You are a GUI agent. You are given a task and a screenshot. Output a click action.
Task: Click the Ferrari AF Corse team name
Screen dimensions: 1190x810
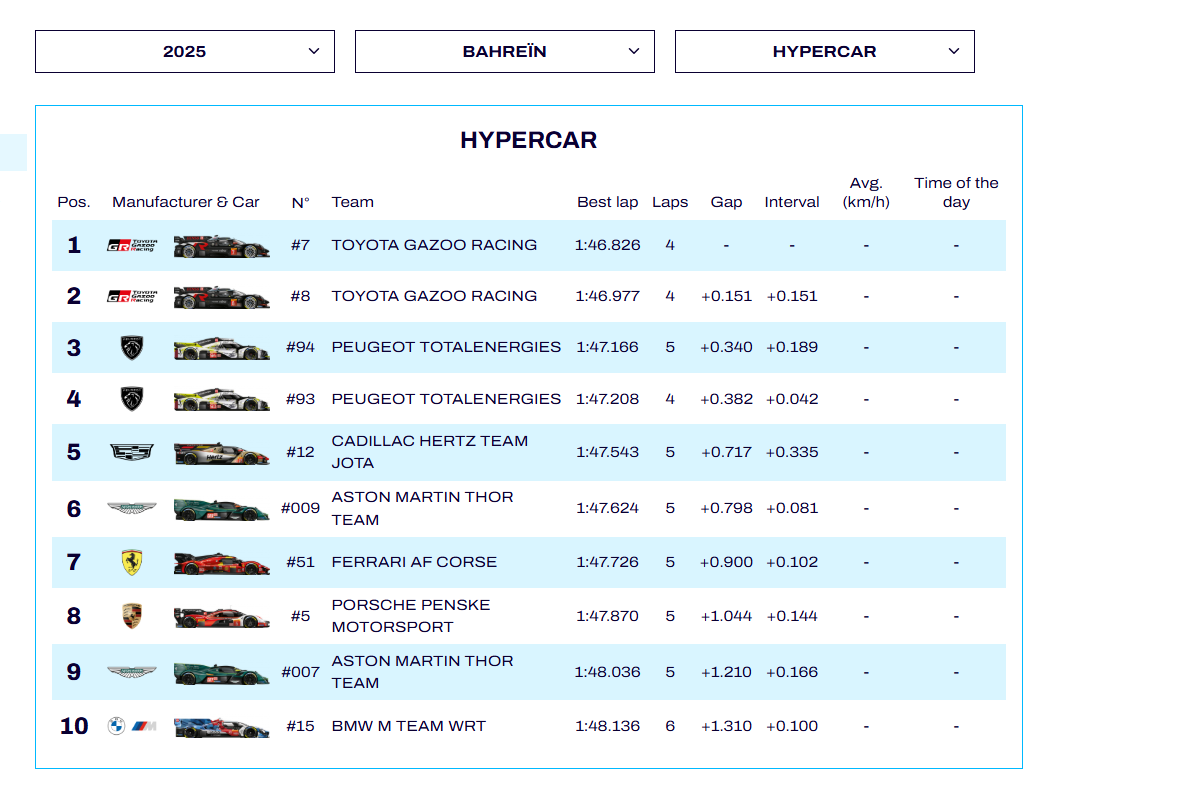coord(414,562)
